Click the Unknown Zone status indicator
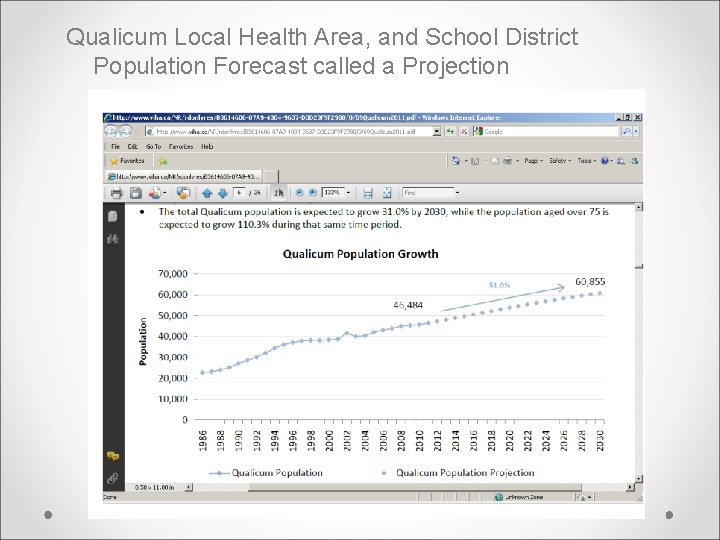The height and width of the screenshot is (540, 720). 519,497
